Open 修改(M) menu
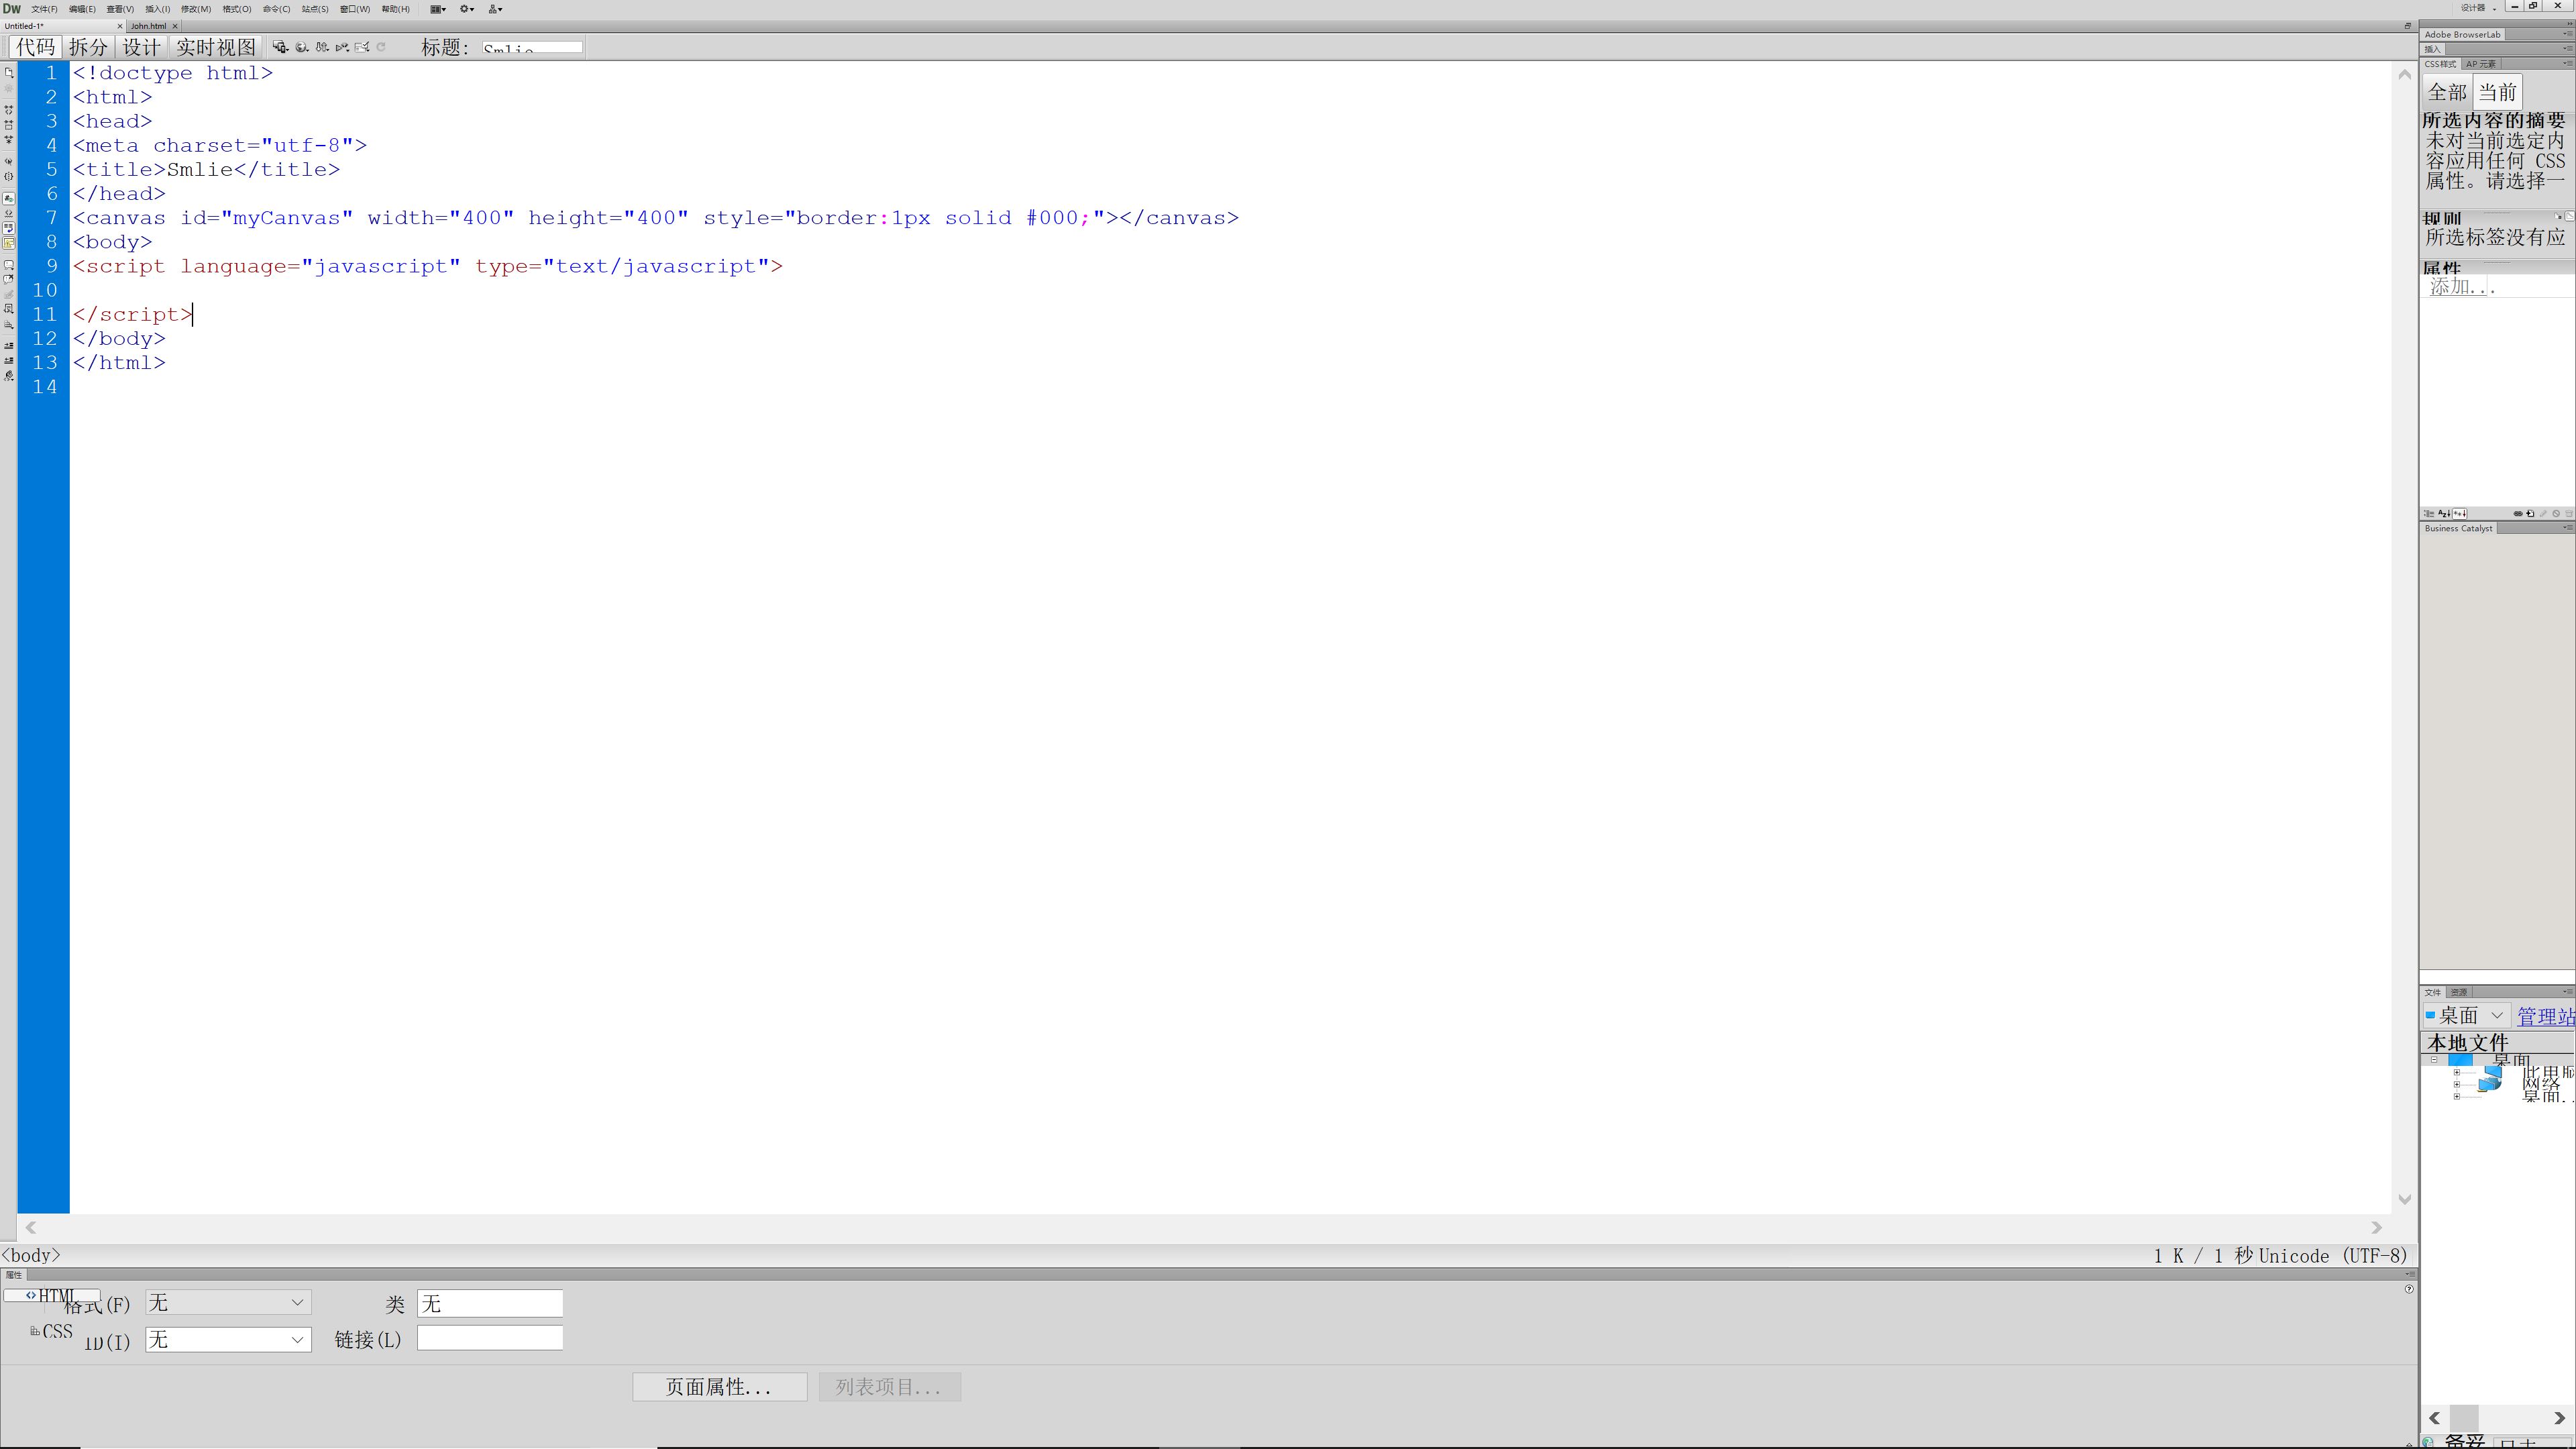2576x1449 pixels. (195, 9)
